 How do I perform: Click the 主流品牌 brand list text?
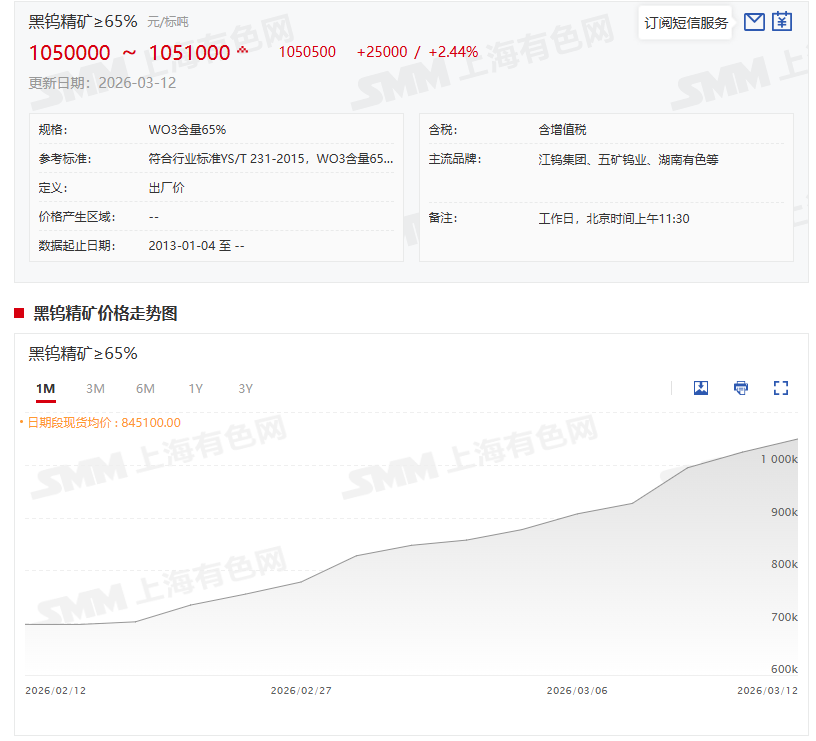coord(628,158)
